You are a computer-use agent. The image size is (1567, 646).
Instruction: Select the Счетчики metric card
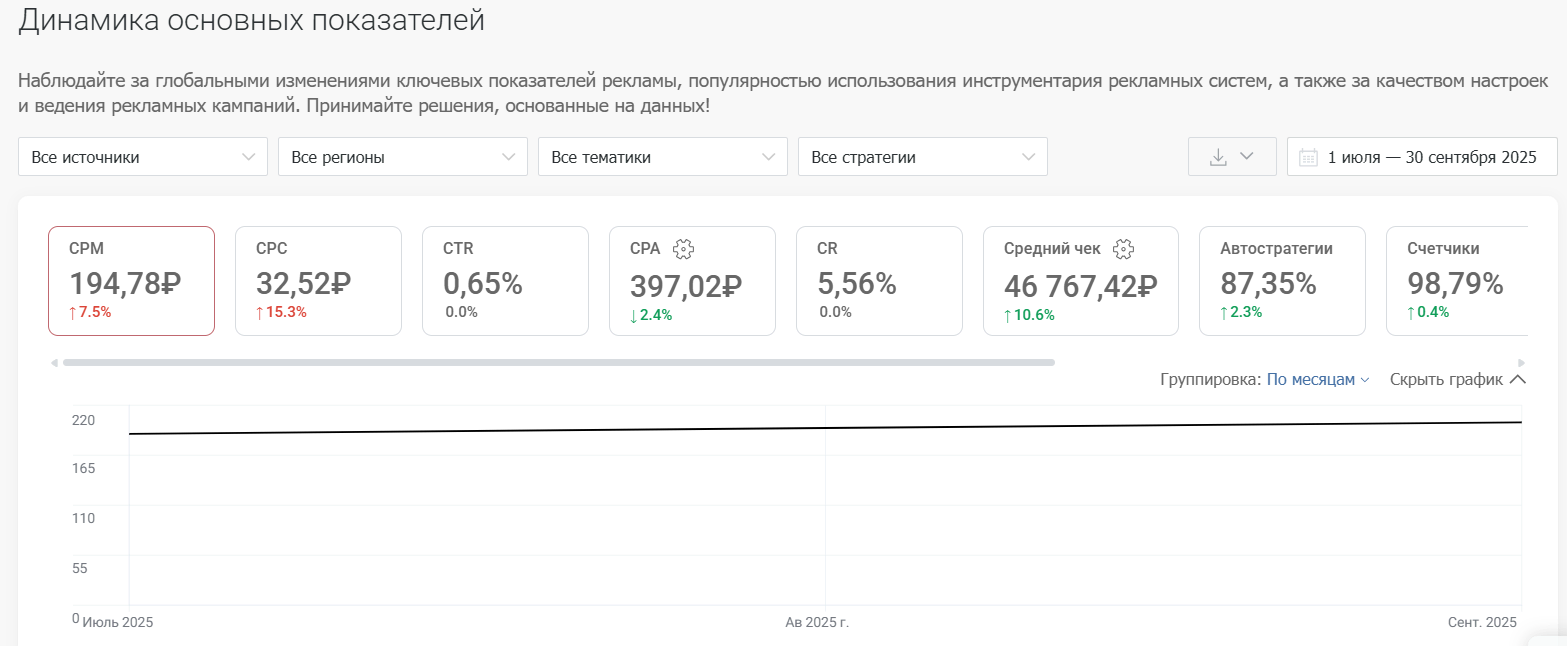(1457, 281)
